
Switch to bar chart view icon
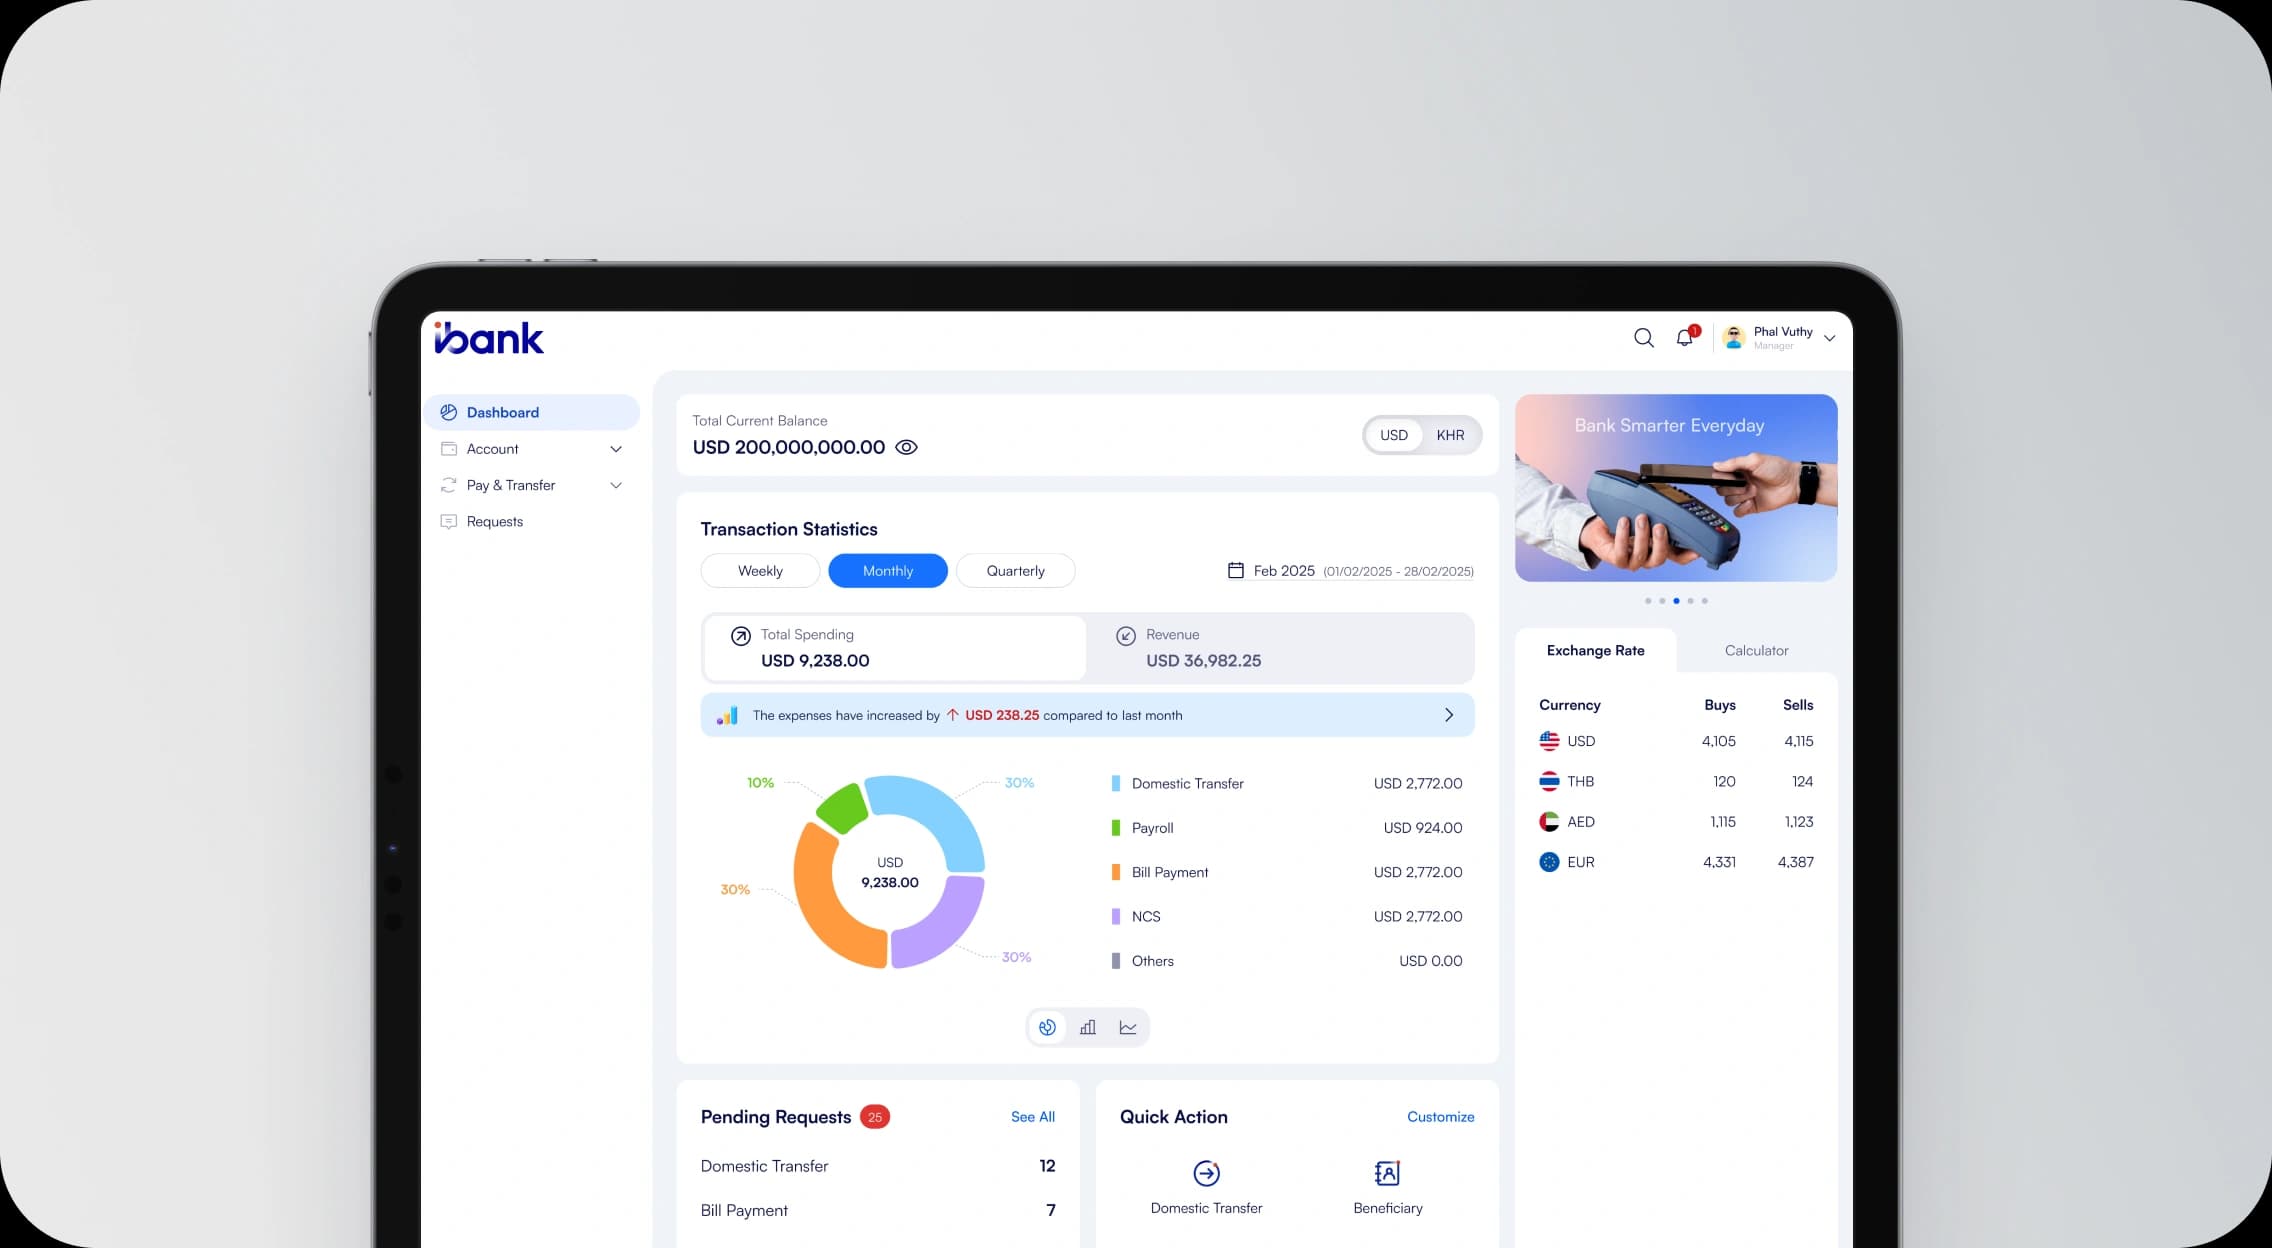pos(1088,1027)
